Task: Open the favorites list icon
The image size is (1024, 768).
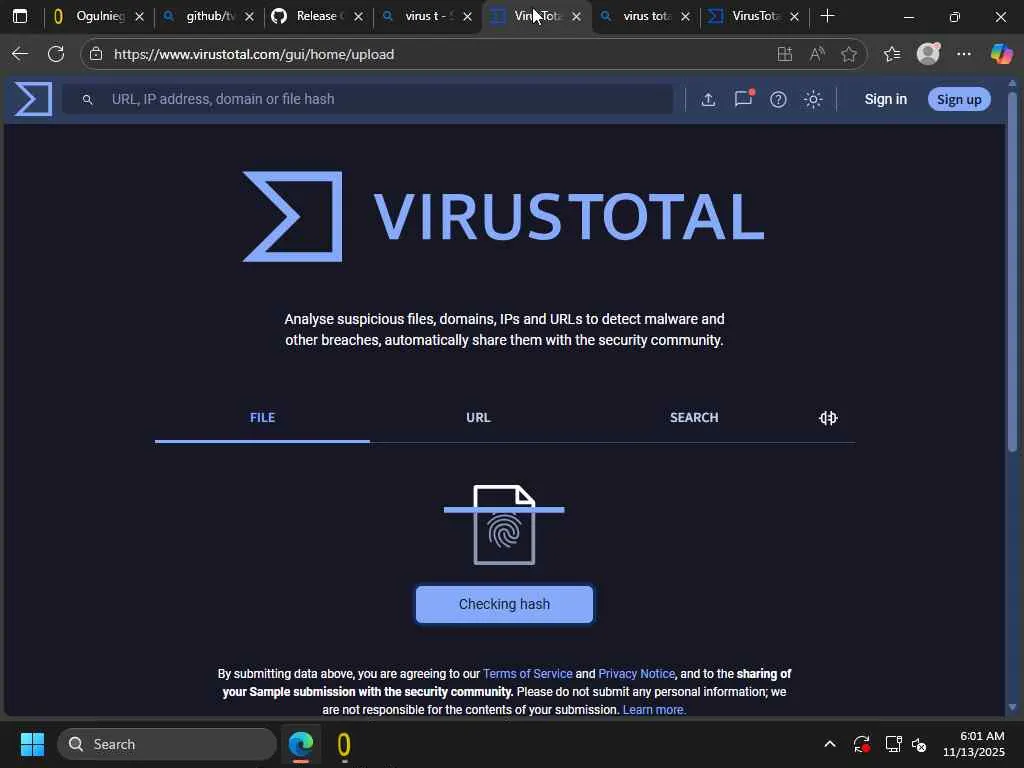Action: 892,54
